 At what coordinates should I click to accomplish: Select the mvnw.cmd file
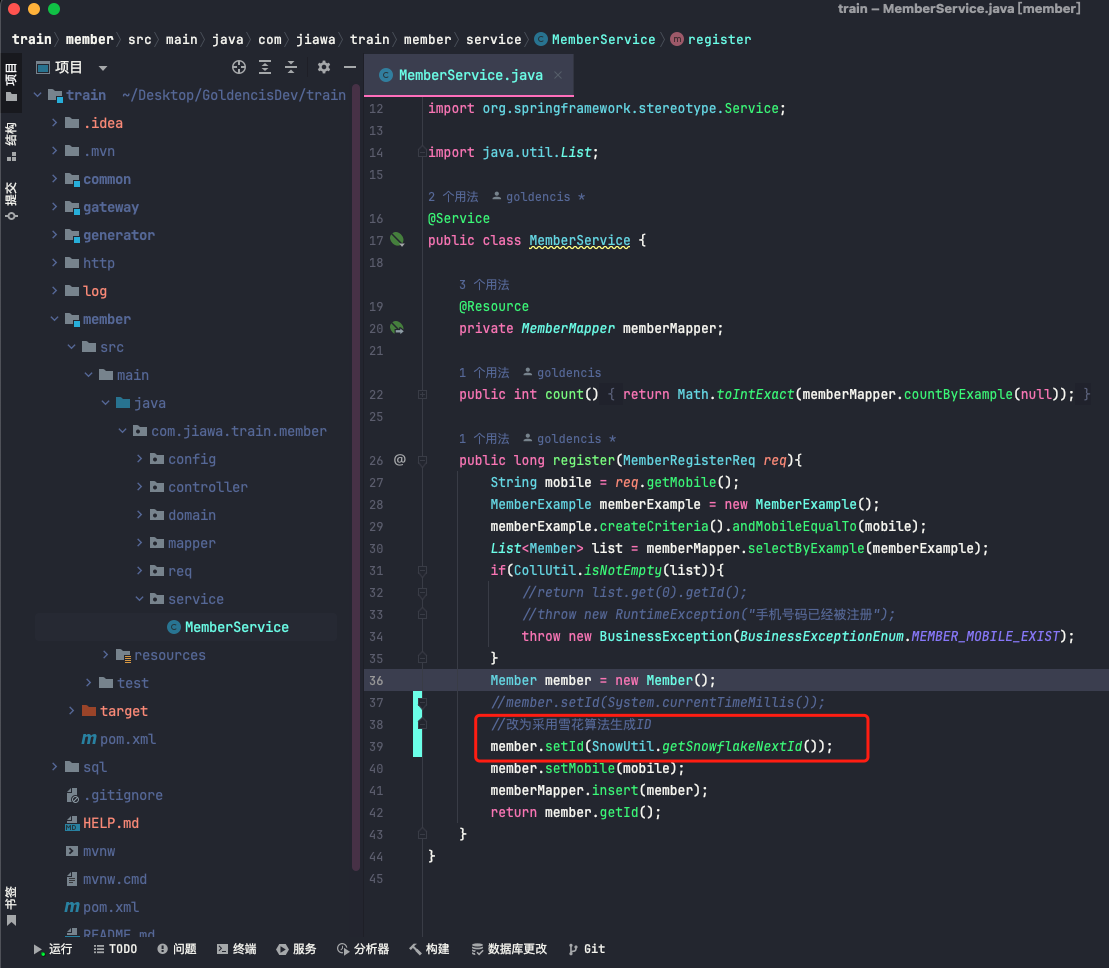coord(106,879)
